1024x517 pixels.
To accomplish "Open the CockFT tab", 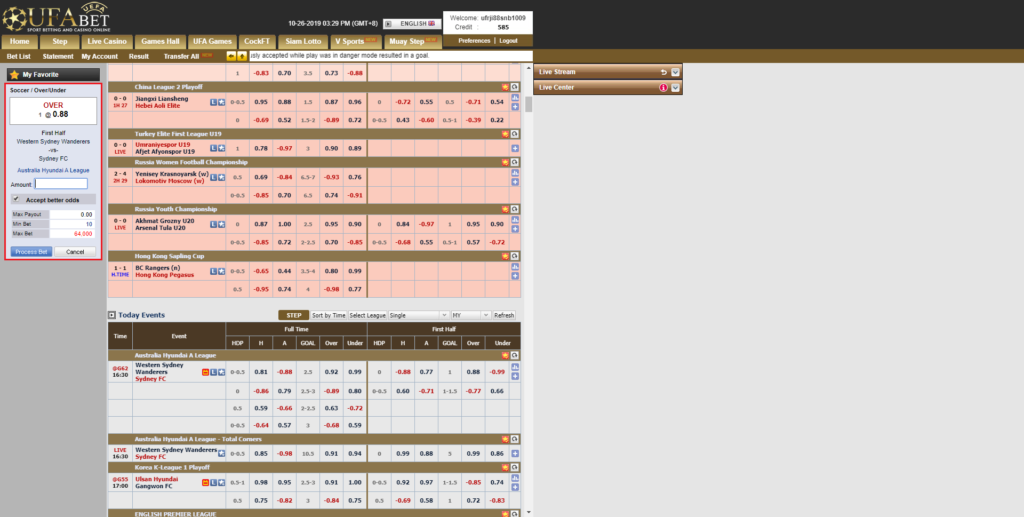I will pyautogui.click(x=257, y=42).
